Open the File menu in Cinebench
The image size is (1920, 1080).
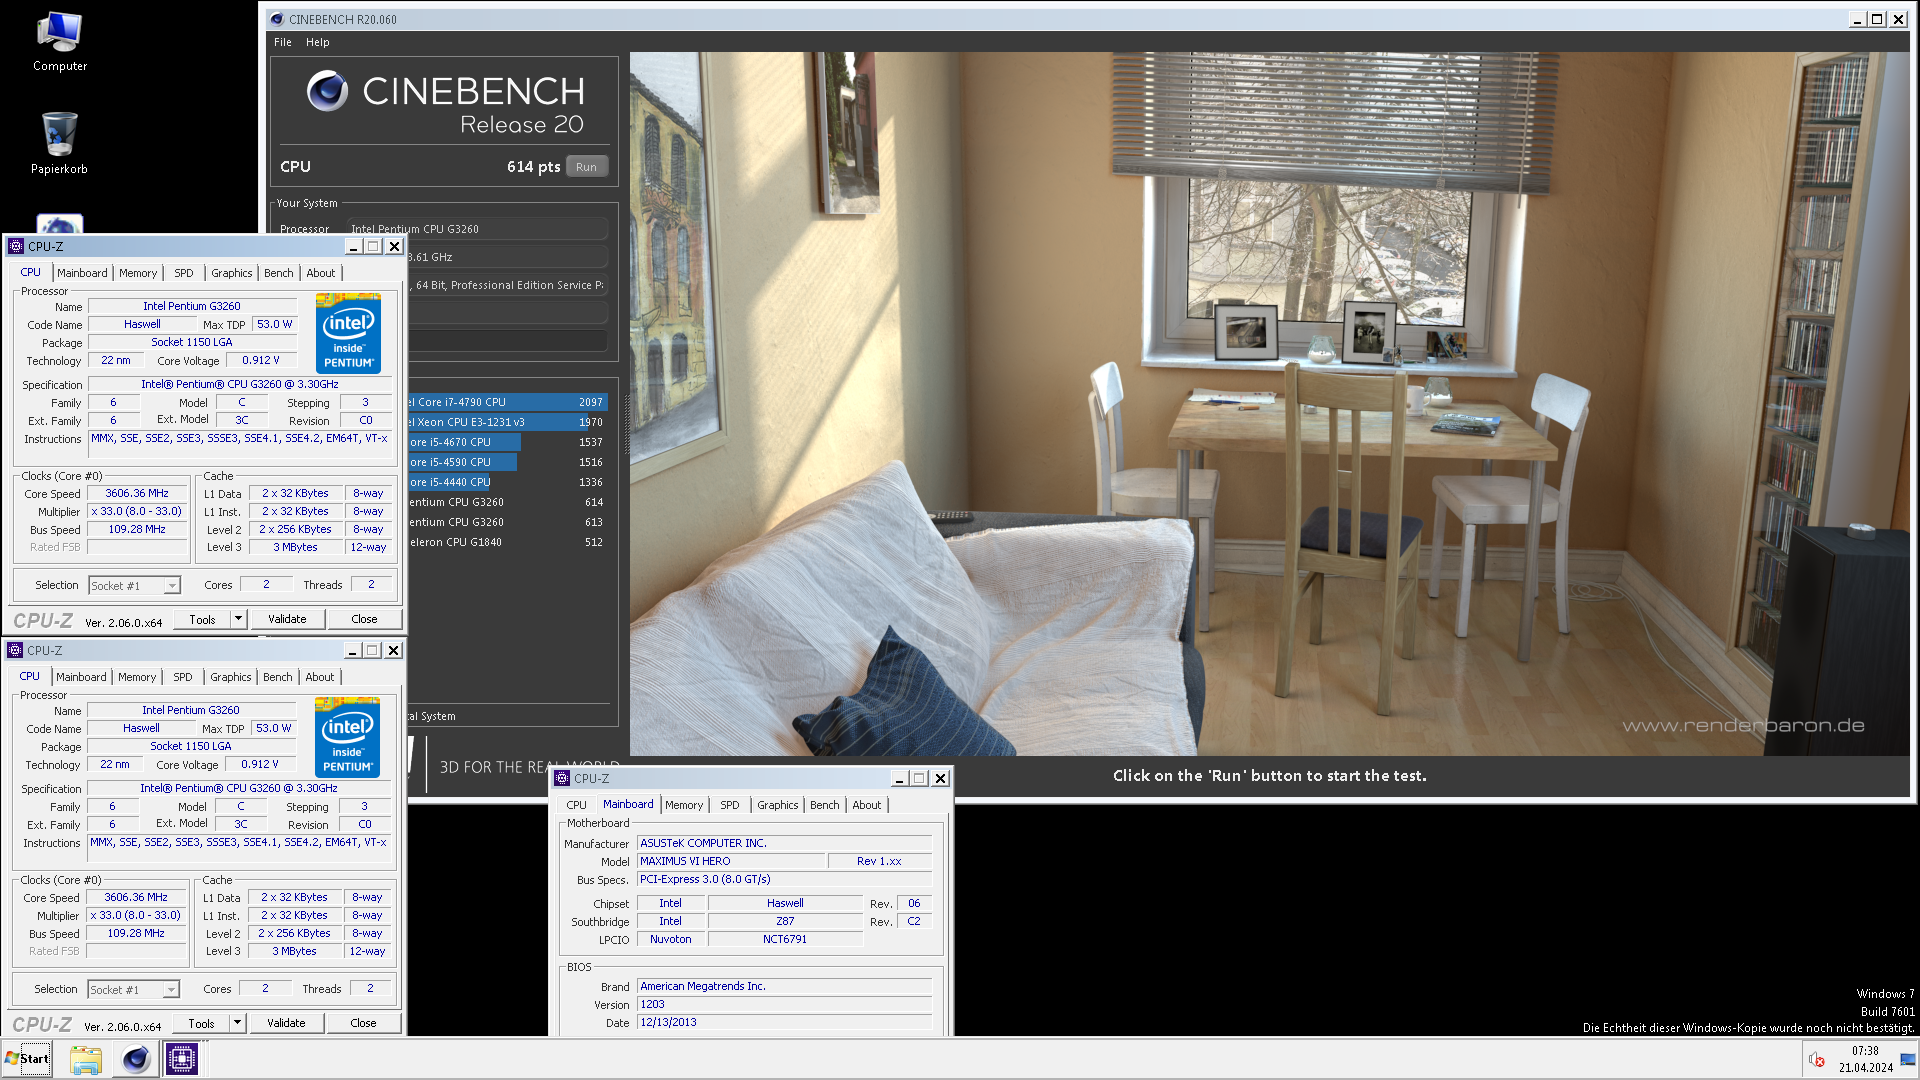click(x=283, y=42)
